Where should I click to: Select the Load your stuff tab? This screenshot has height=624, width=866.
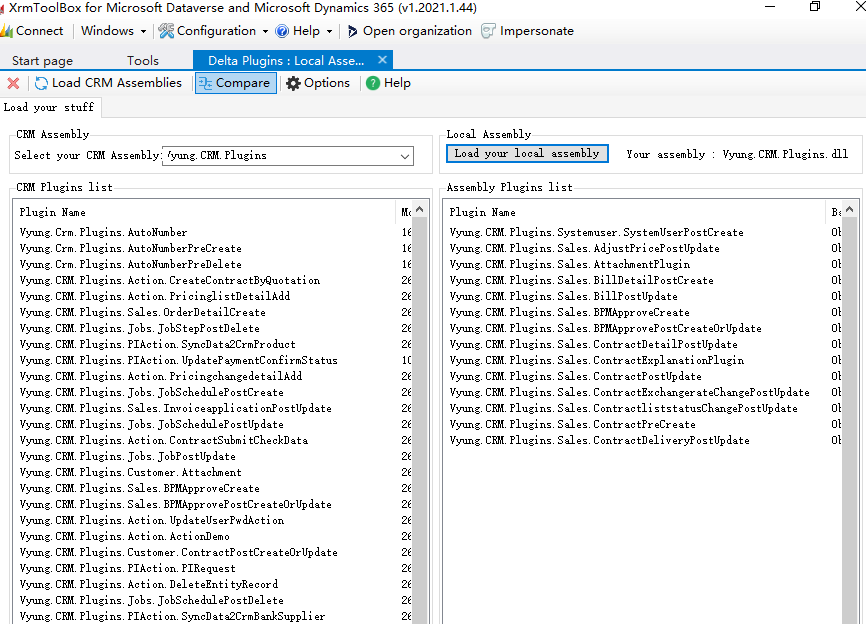click(x=49, y=107)
